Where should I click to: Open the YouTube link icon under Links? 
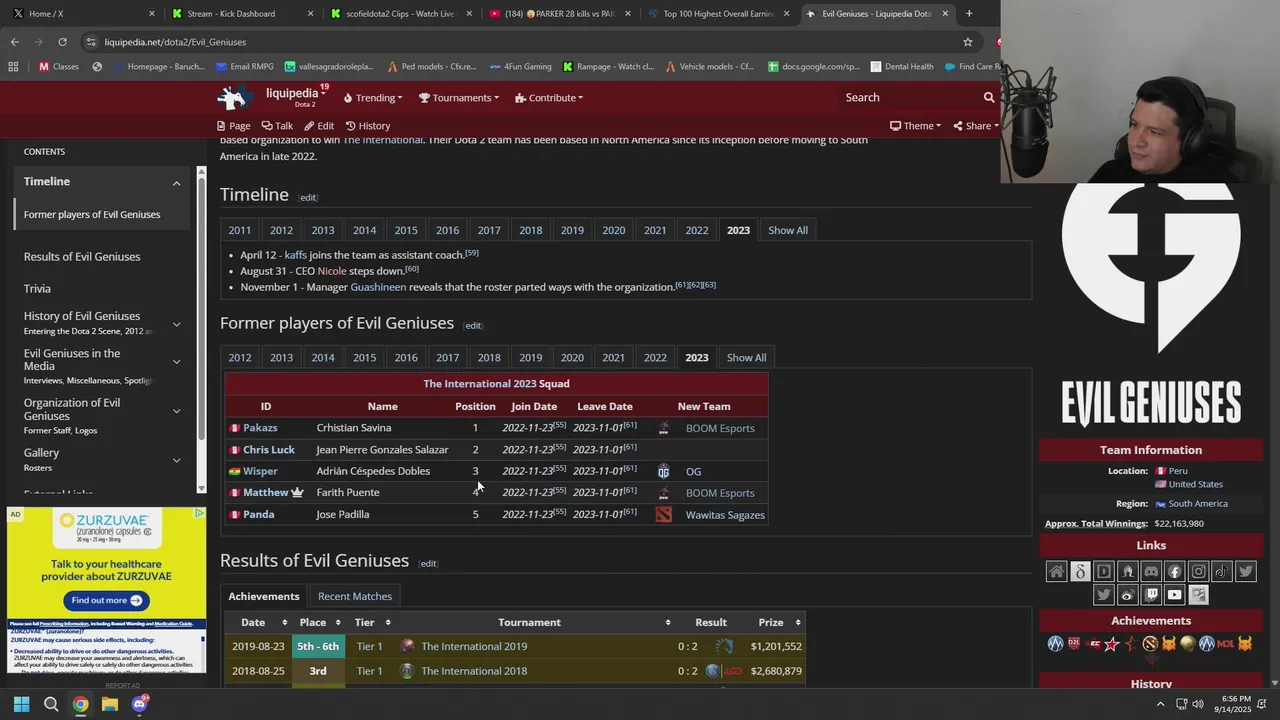1175,595
